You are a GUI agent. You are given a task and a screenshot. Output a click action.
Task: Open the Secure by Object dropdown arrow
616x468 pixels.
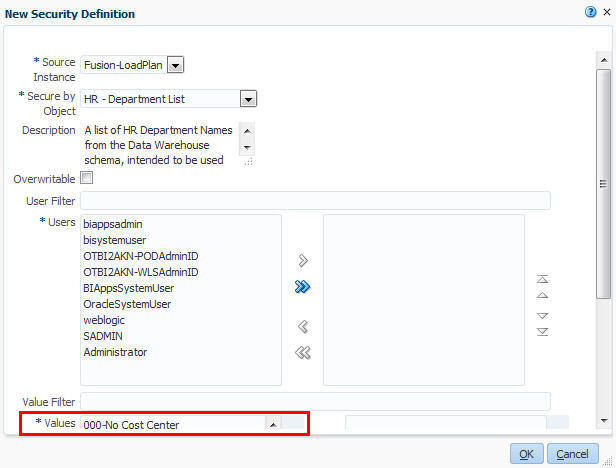(248, 99)
